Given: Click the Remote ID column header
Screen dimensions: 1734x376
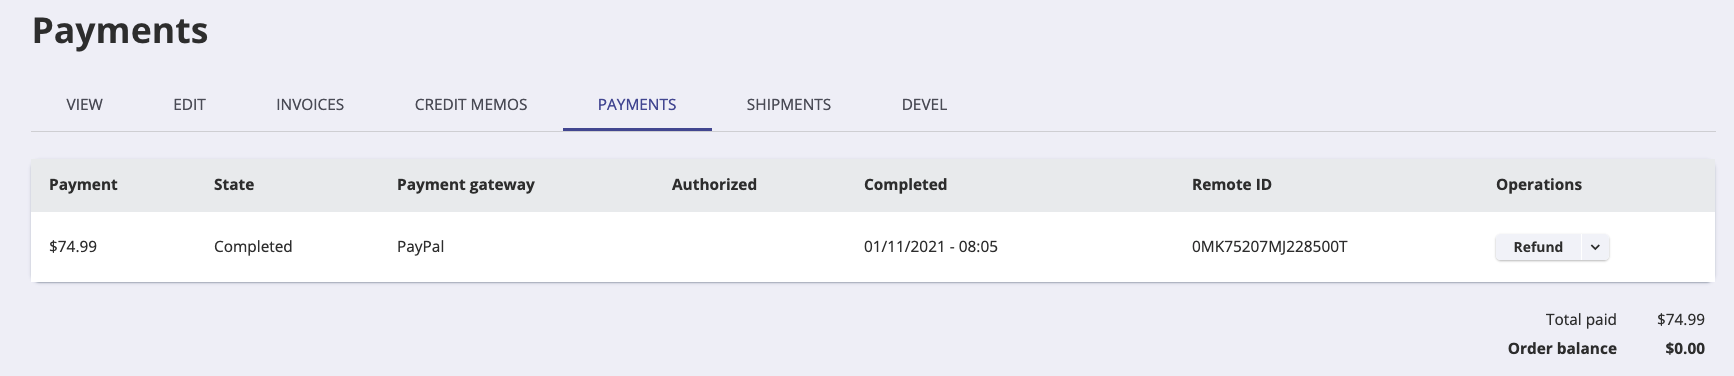Looking at the screenshot, I should click(x=1232, y=184).
